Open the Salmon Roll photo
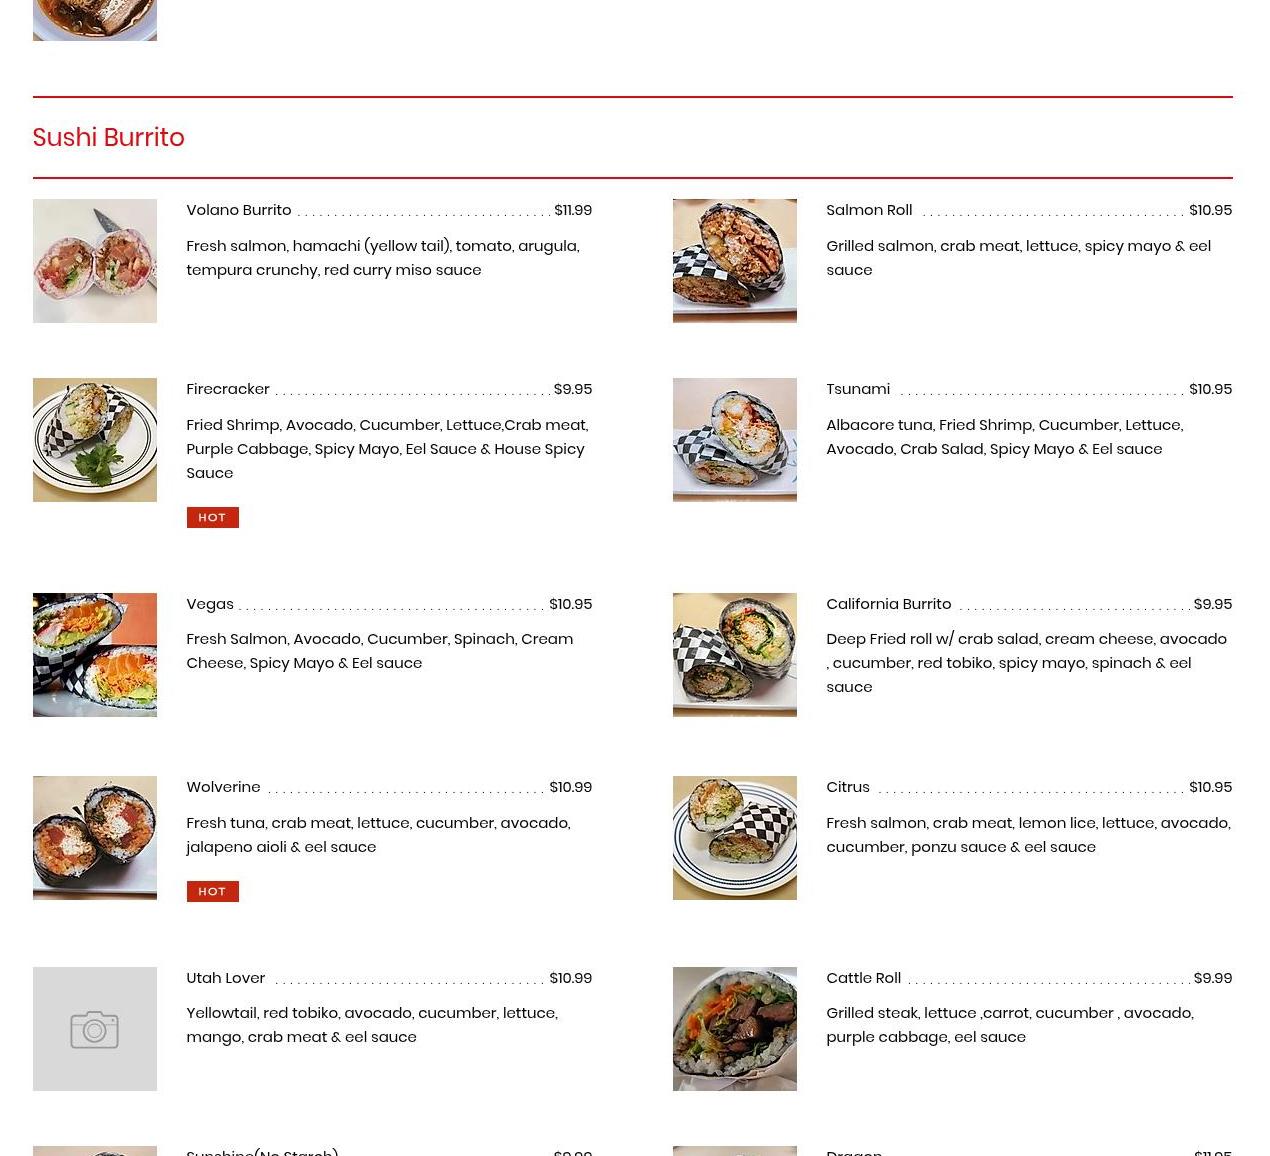 tap(735, 261)
